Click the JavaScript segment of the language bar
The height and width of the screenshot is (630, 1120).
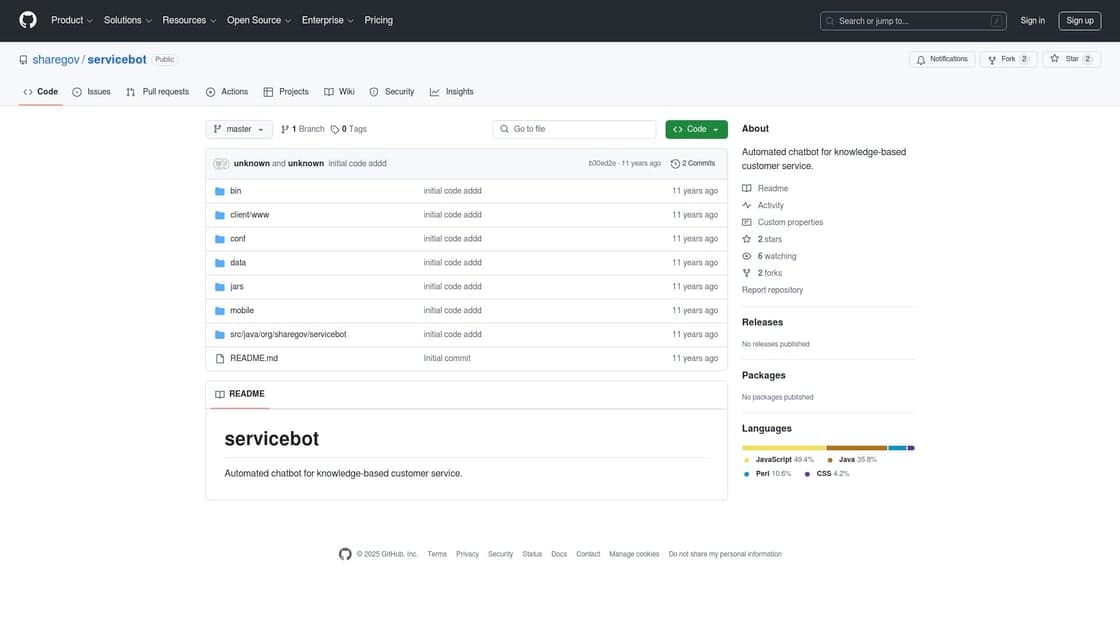[x=783, y=446]
